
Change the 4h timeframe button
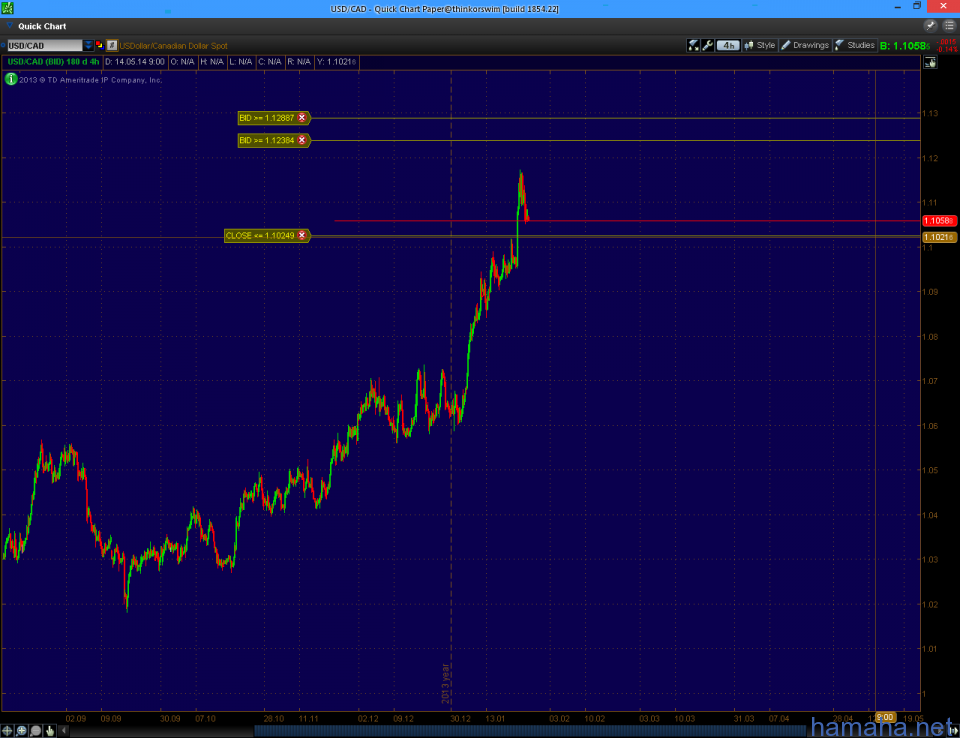pyautogui.click(x=728, y=45)
